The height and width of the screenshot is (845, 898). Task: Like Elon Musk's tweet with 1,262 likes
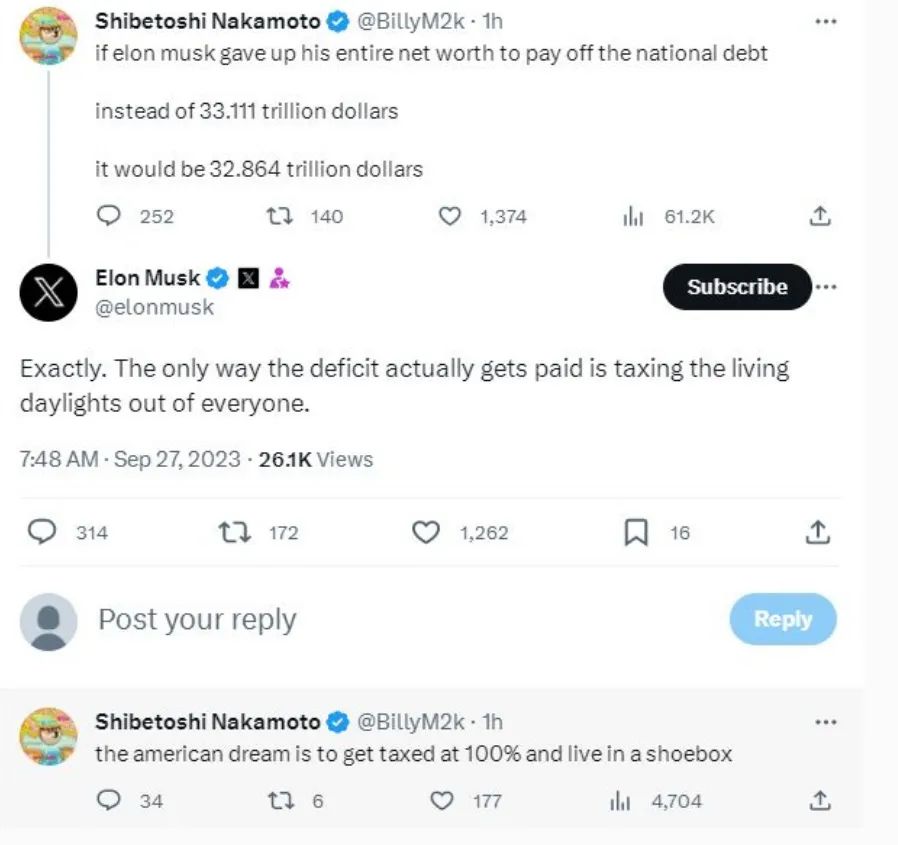427,533
